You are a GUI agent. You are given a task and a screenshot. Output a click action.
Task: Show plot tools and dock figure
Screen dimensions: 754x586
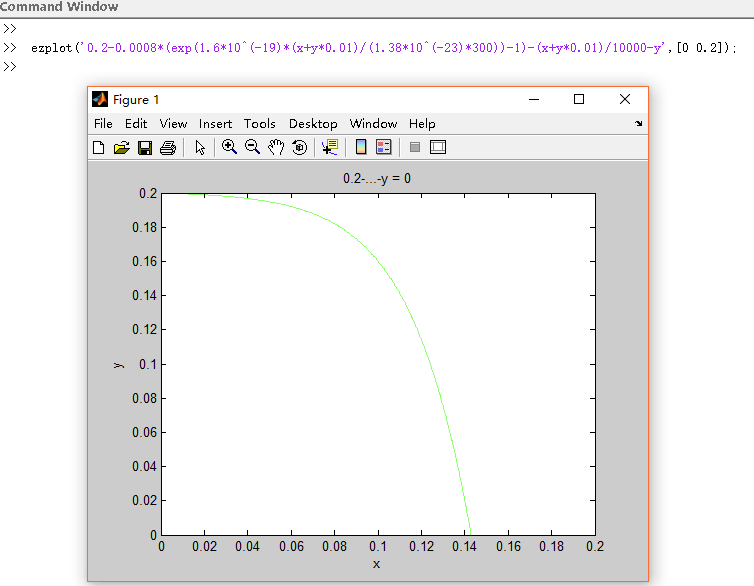point(437,148)
